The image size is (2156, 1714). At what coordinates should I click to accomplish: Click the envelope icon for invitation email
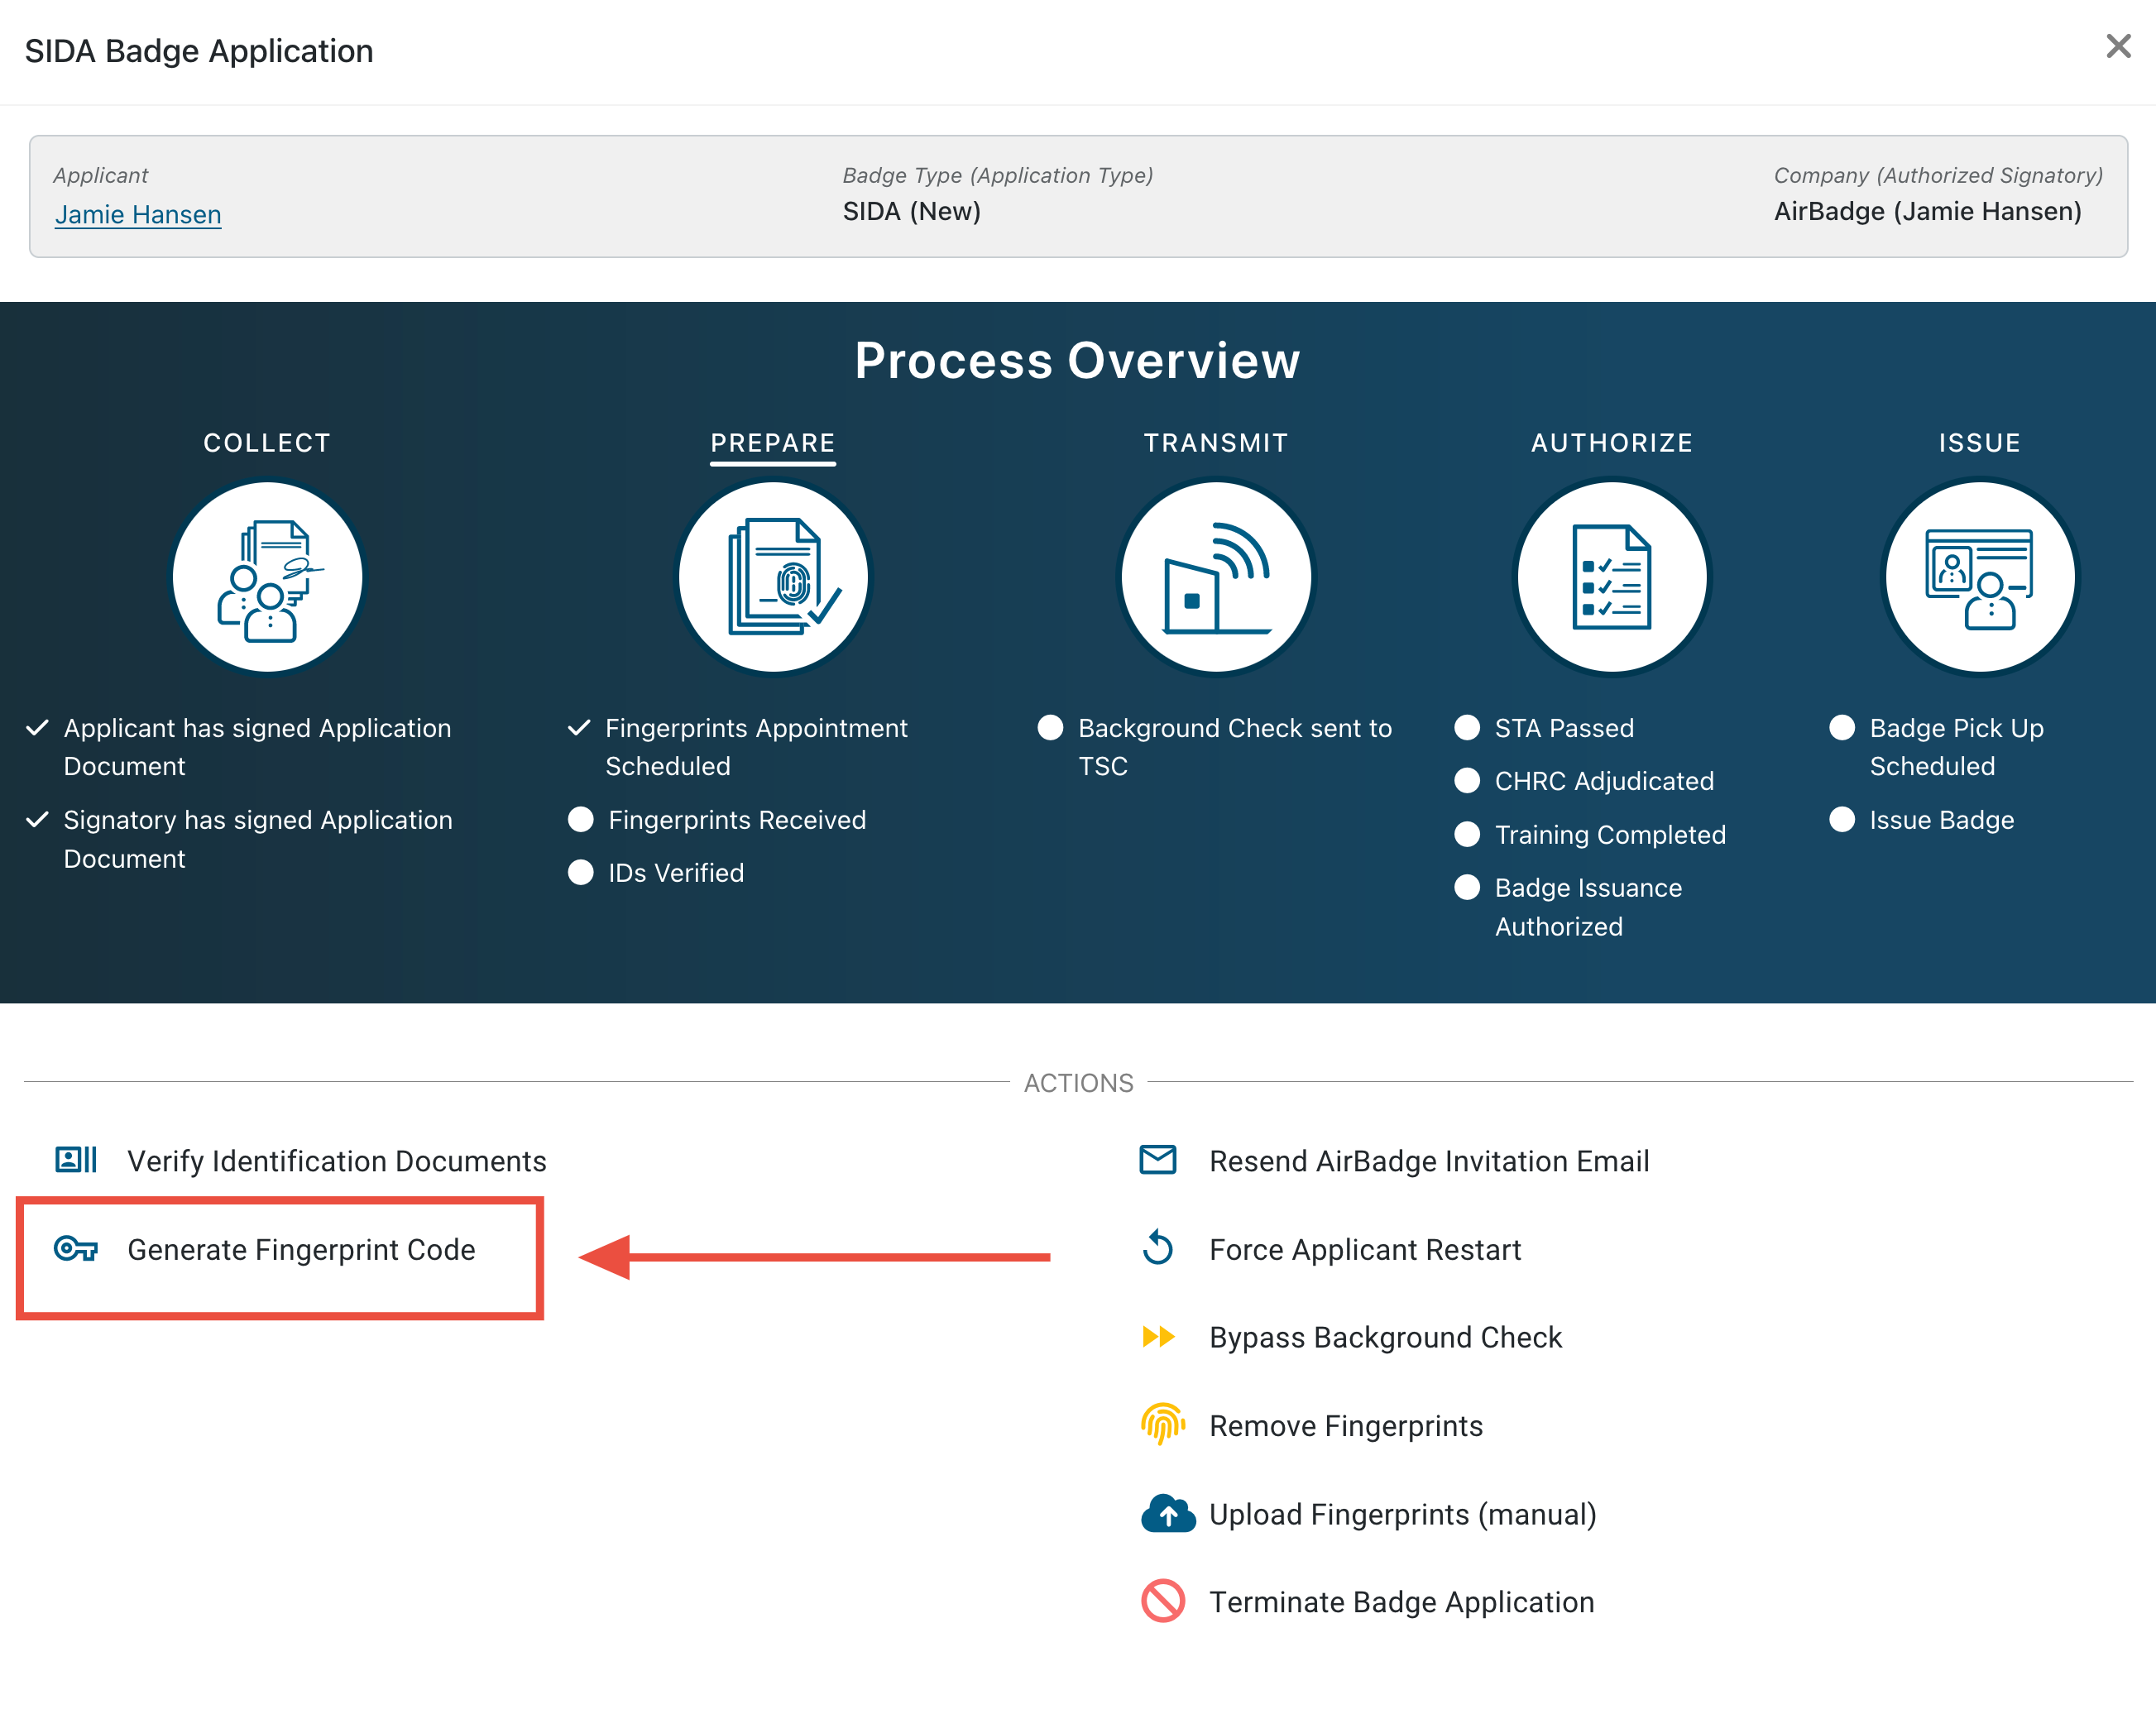1158,1160
